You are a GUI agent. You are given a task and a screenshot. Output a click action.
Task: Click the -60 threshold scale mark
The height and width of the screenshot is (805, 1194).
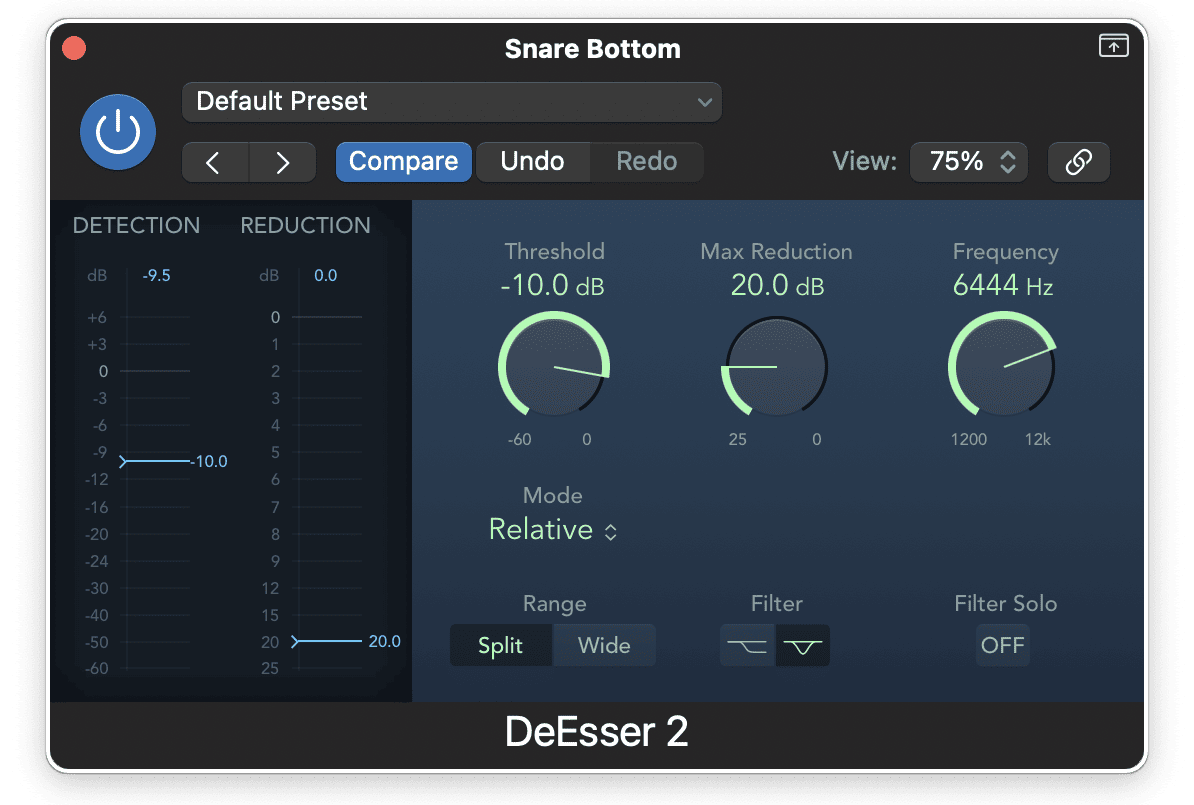tap(519, 439)
